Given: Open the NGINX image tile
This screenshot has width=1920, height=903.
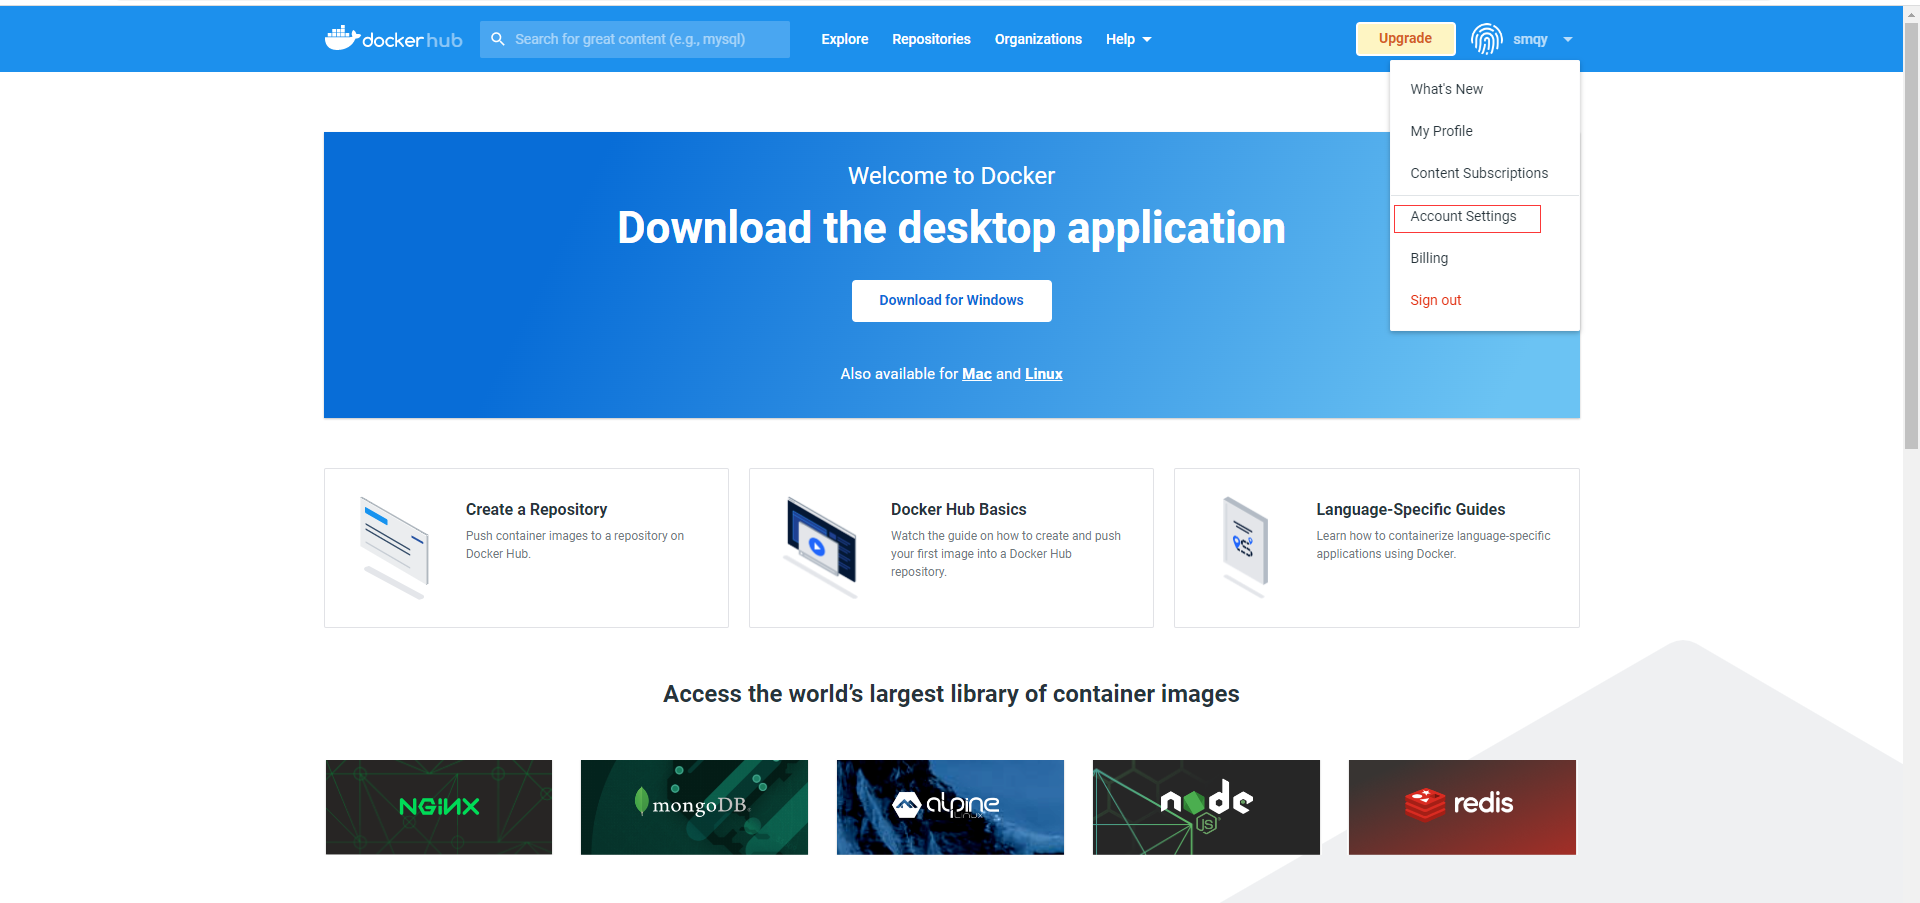Looking at the screenshot, I should 439,807.
